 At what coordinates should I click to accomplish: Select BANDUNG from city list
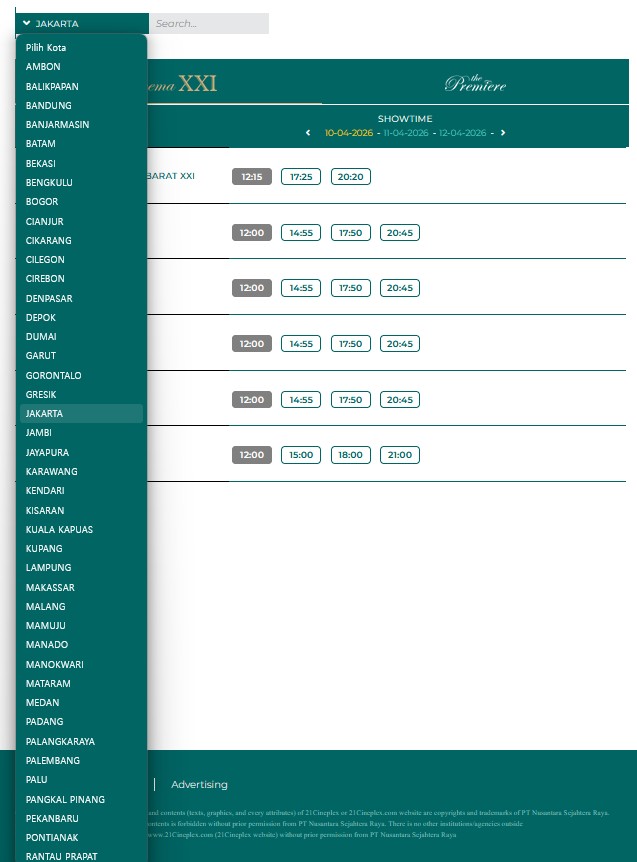(x=81, y=105)
